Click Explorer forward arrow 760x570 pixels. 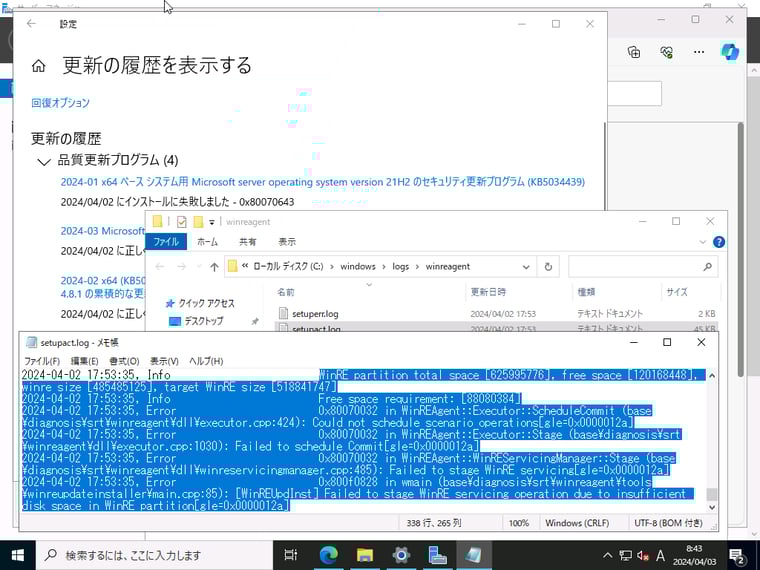(181, 267)
